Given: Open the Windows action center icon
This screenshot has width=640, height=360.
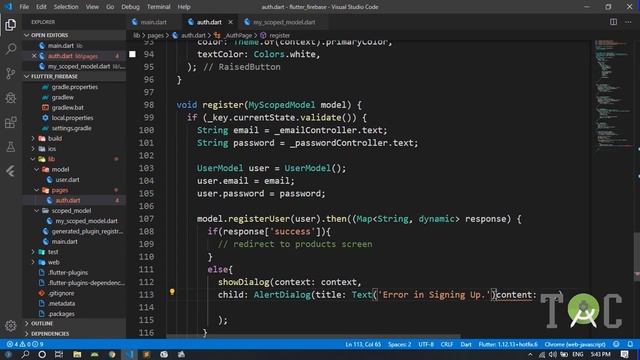Looking at the screenshot, I should [625, 354].
